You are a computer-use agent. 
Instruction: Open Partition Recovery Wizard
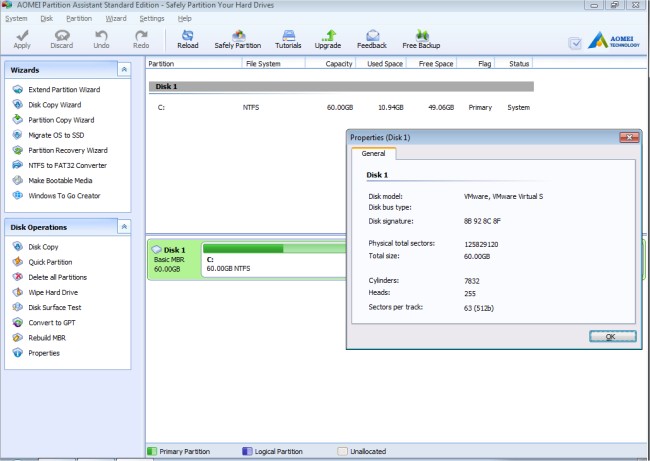coord(68,150)
